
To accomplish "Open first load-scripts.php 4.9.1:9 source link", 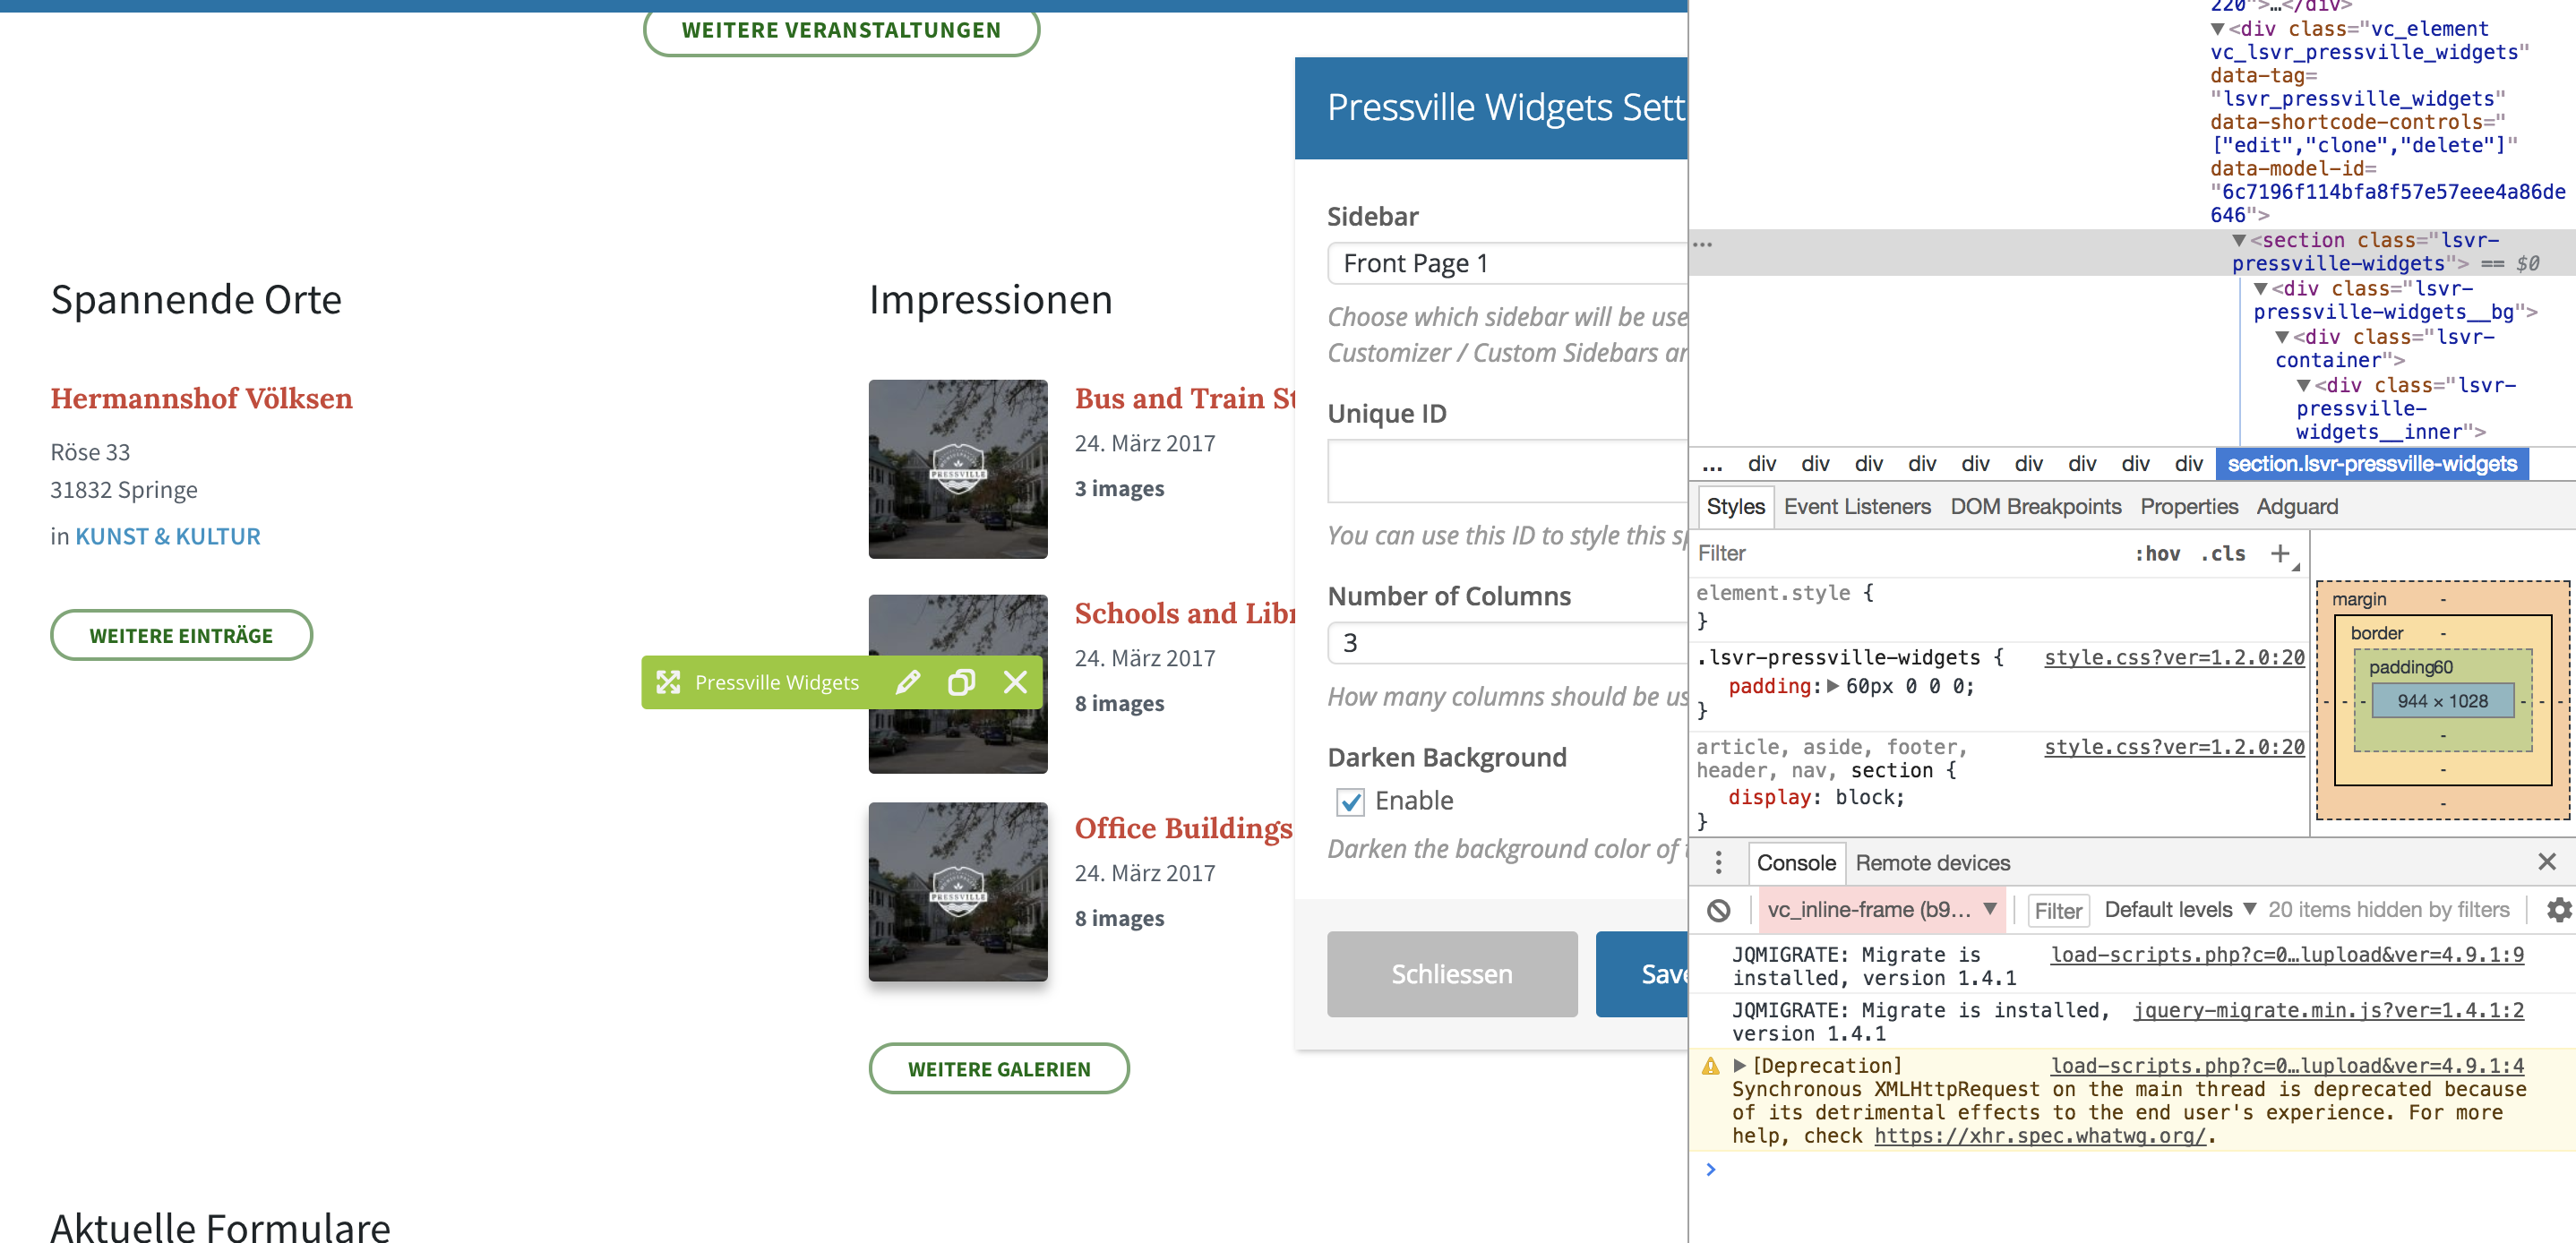I will [2287, 954].
